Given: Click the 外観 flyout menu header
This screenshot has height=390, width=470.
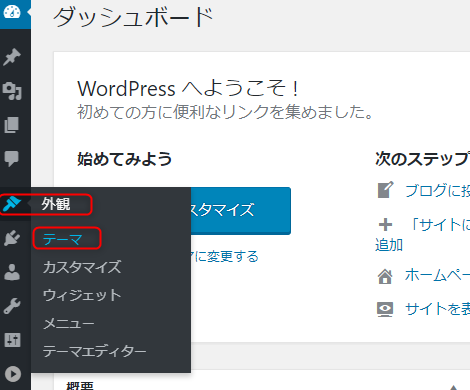Looking at the screenshot, I should pos(56,204).
